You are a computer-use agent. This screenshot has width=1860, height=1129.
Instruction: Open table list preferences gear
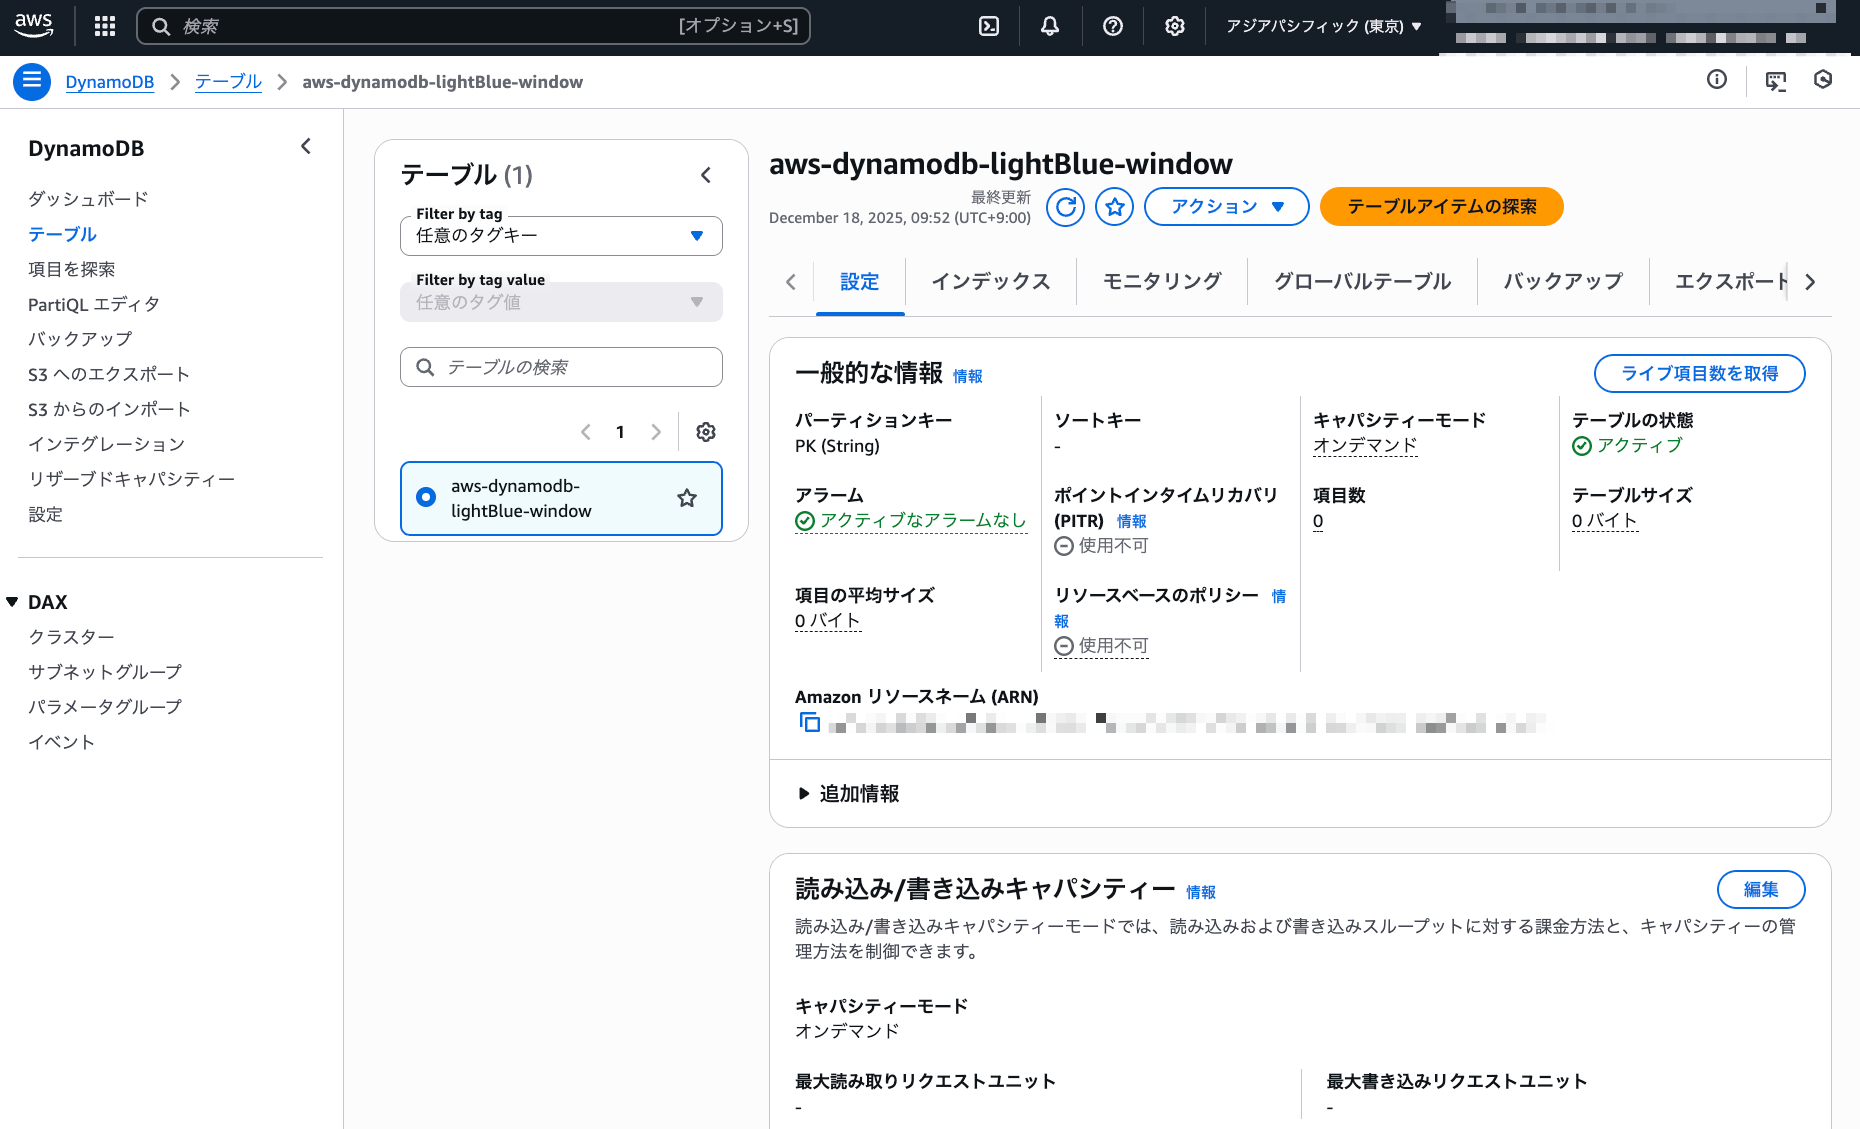(x=706, y=432)
